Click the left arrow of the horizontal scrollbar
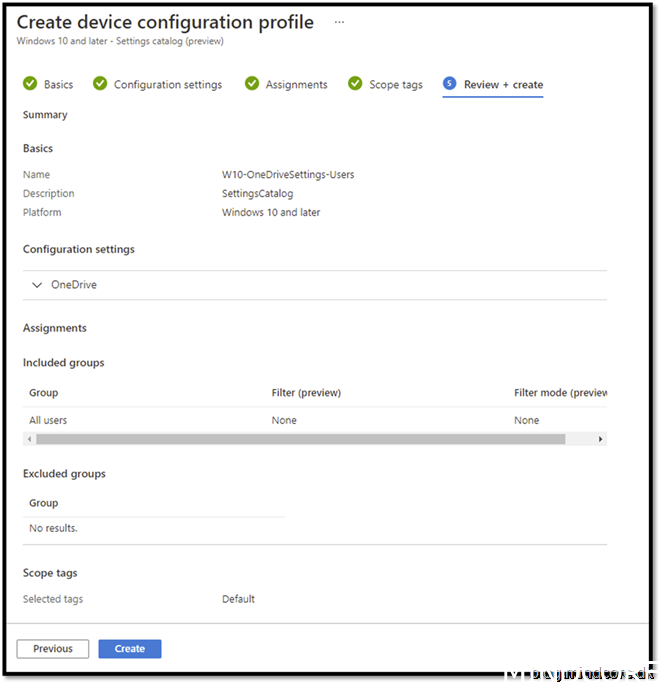The width and height of the screenshot is (661, 684). [29, 439]
